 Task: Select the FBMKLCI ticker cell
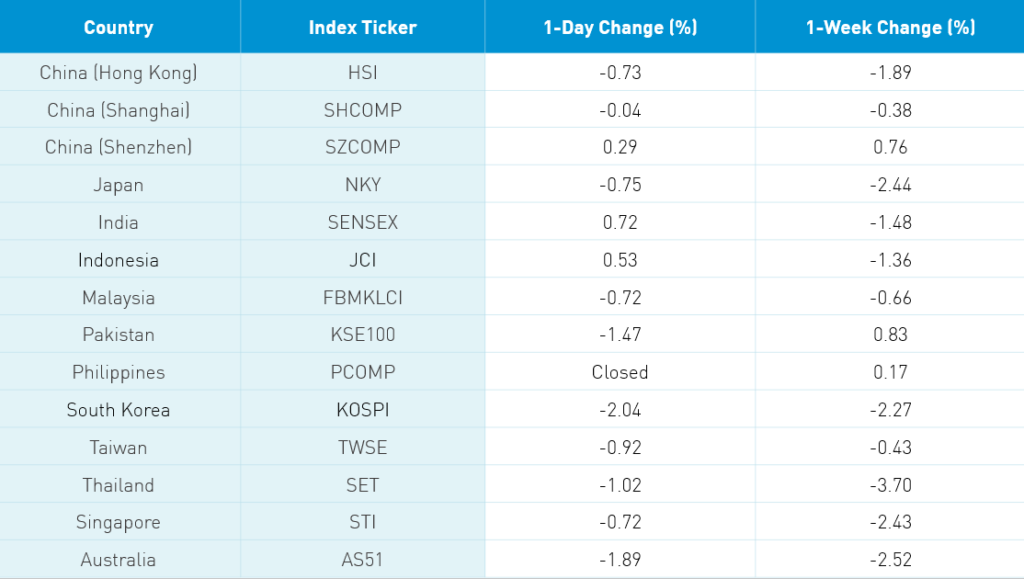pos(362,298)
